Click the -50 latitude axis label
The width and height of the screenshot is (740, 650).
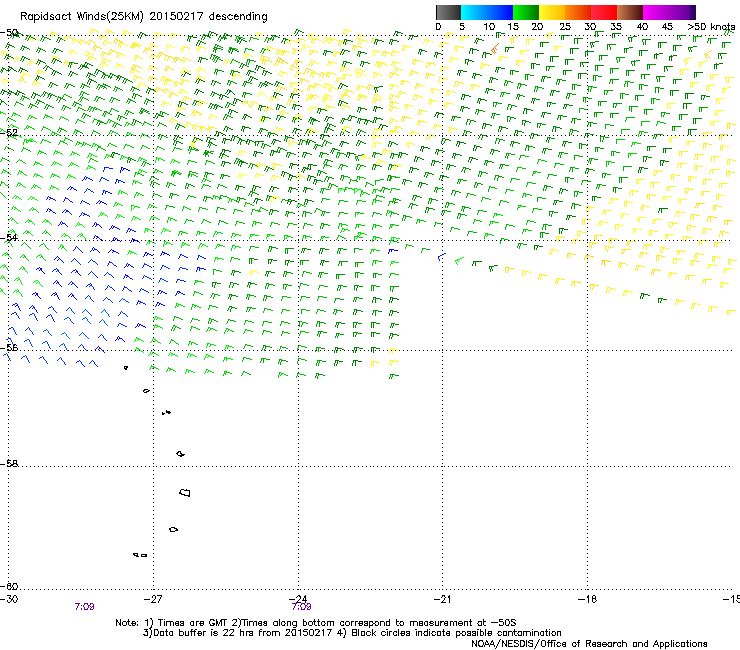click(x=9, y=33)
